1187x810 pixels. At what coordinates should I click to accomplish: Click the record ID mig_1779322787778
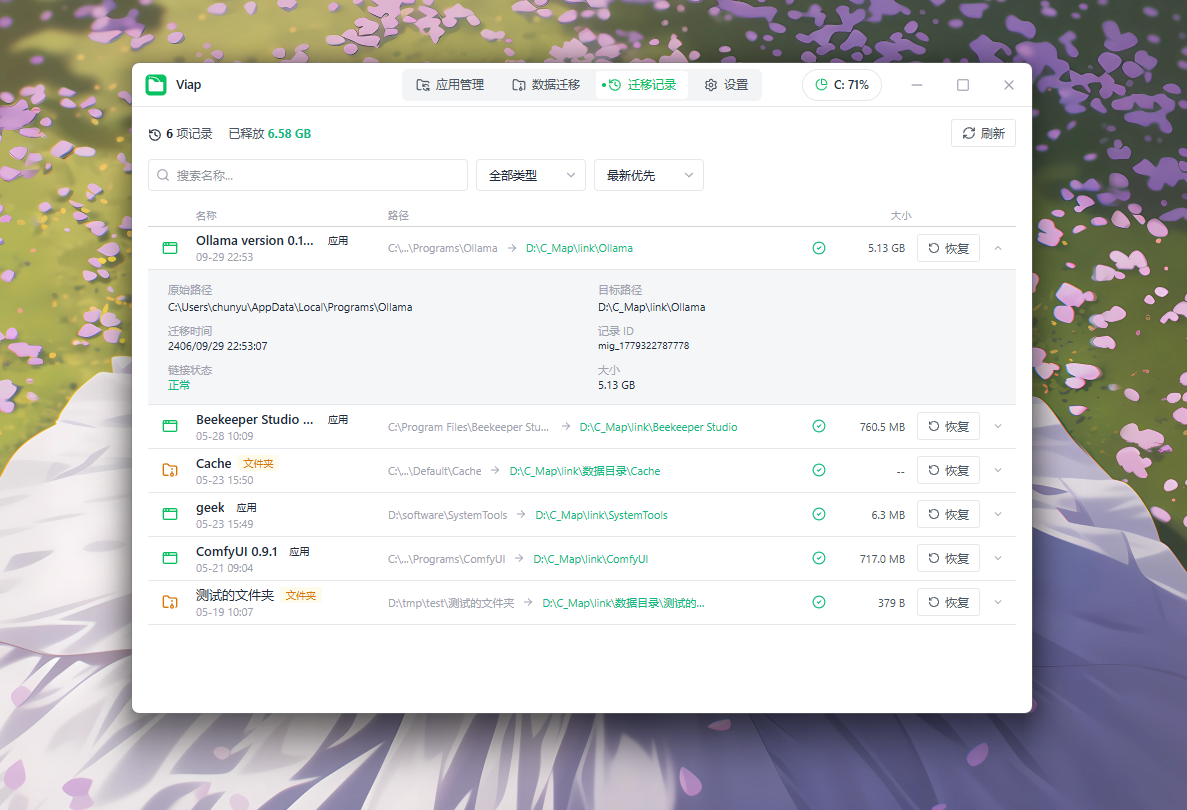(x=643, y=346)
